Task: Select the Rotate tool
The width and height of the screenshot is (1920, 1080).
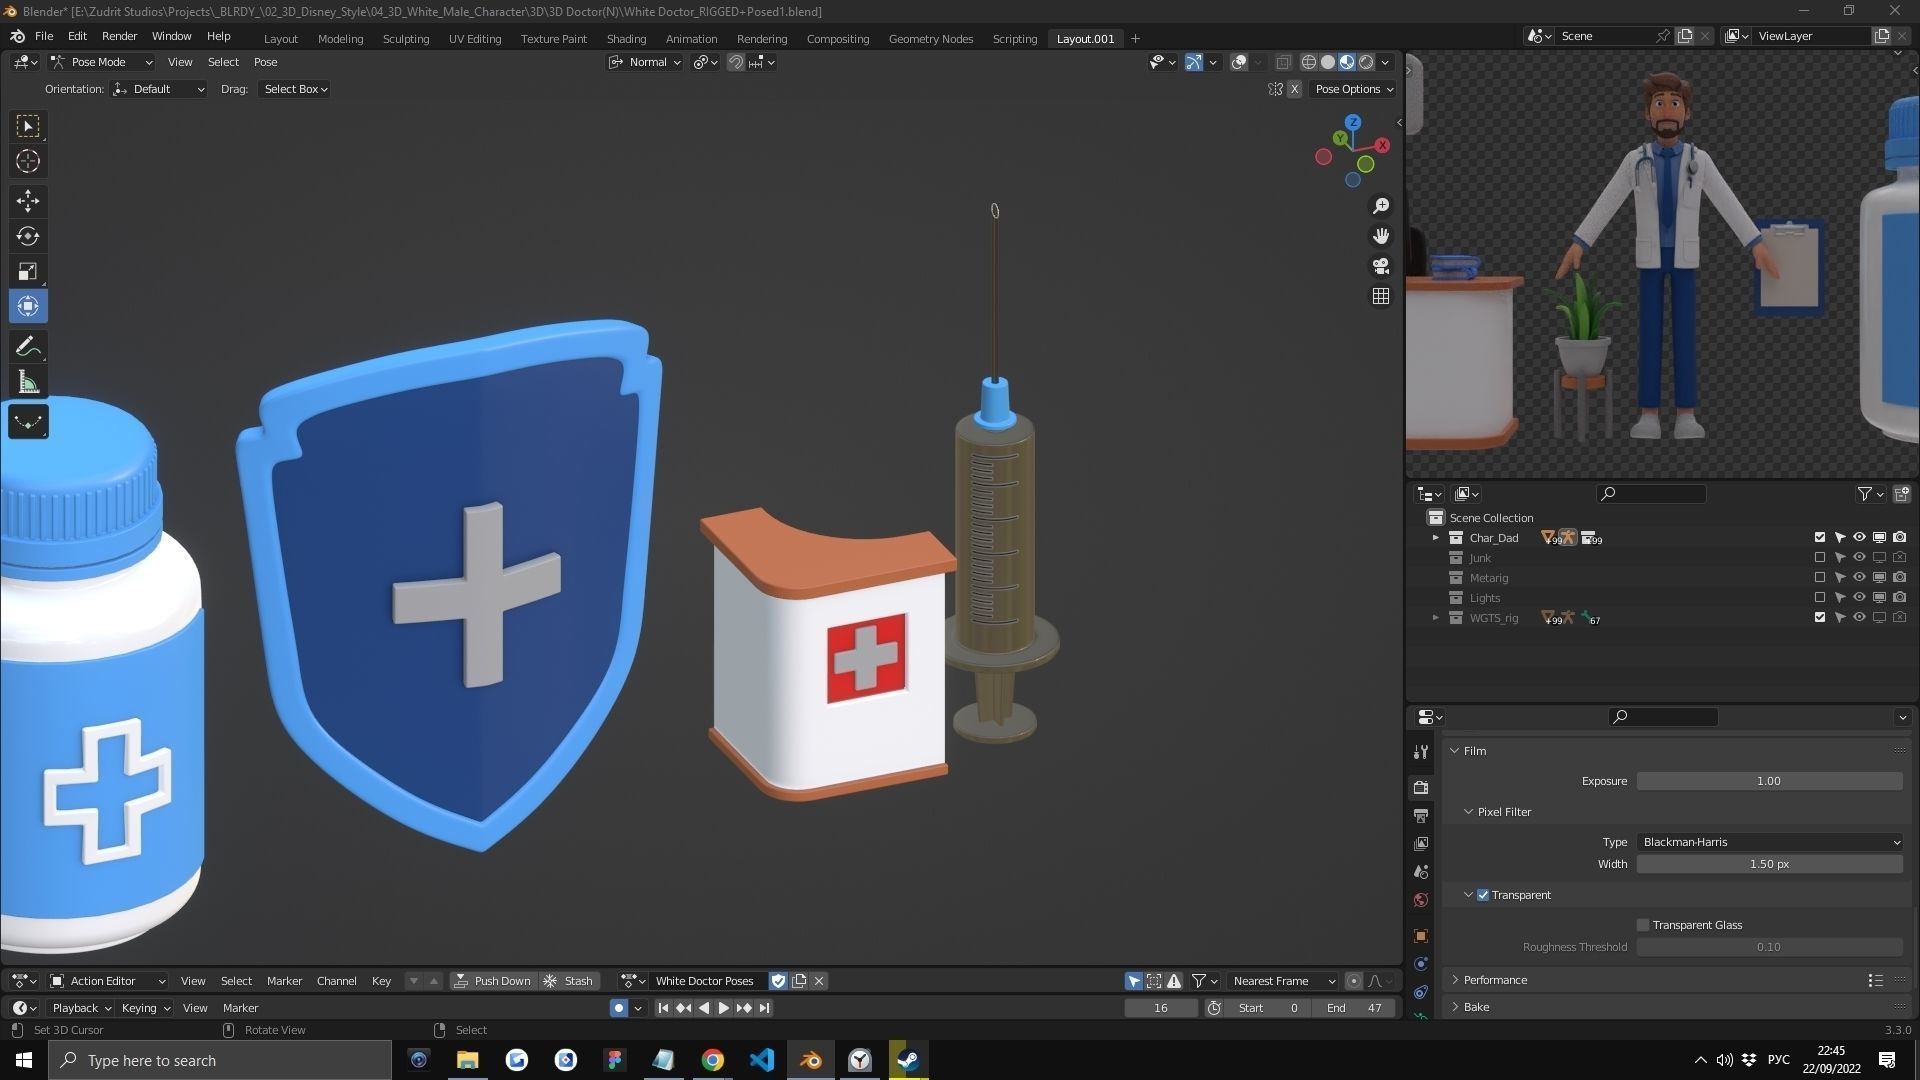Action: point(28,236)
